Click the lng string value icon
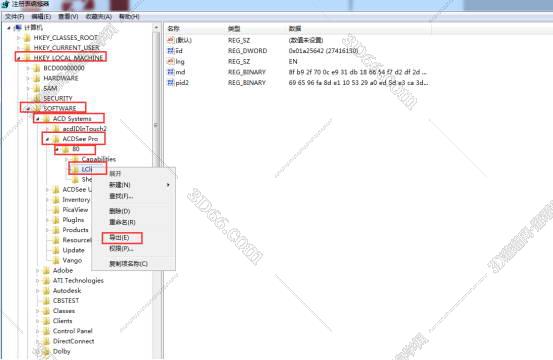Screen dimensions: 553x360 click(171, 61)
